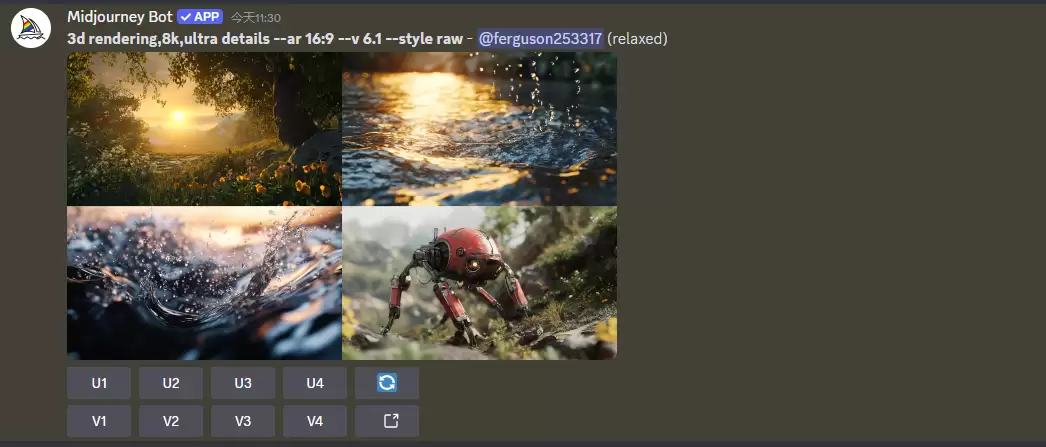The width and height of the screenshot is (1046, 447).
Task: Hit the U4 upscale button
Action: (x=315, y=383)
